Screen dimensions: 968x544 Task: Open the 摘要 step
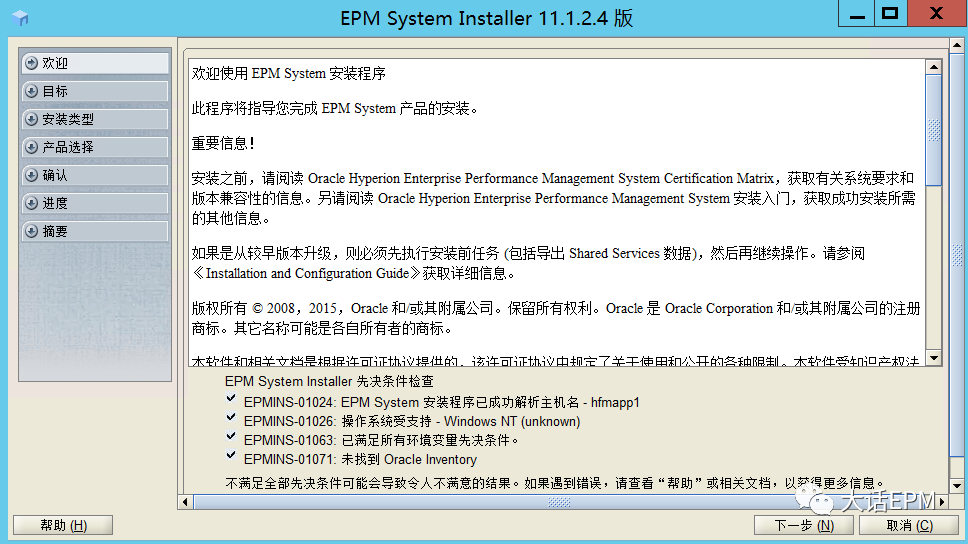(x=95, y=232)
